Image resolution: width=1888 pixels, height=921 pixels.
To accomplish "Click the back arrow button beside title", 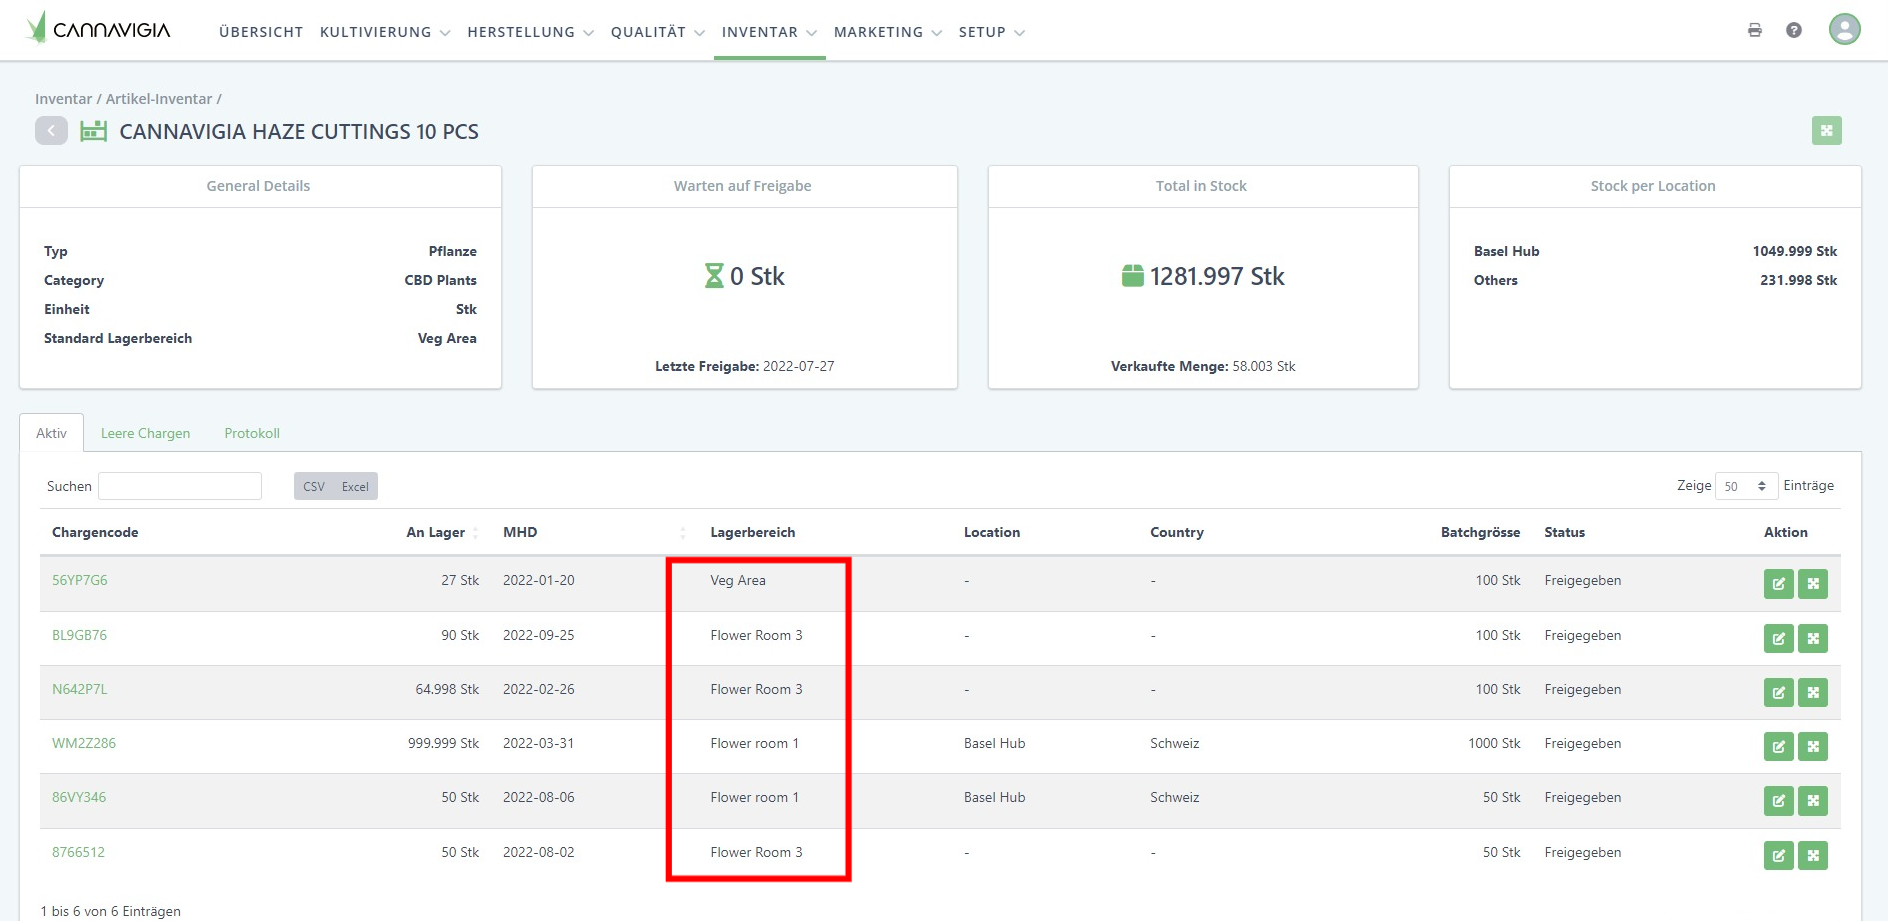I will (51, 131).
